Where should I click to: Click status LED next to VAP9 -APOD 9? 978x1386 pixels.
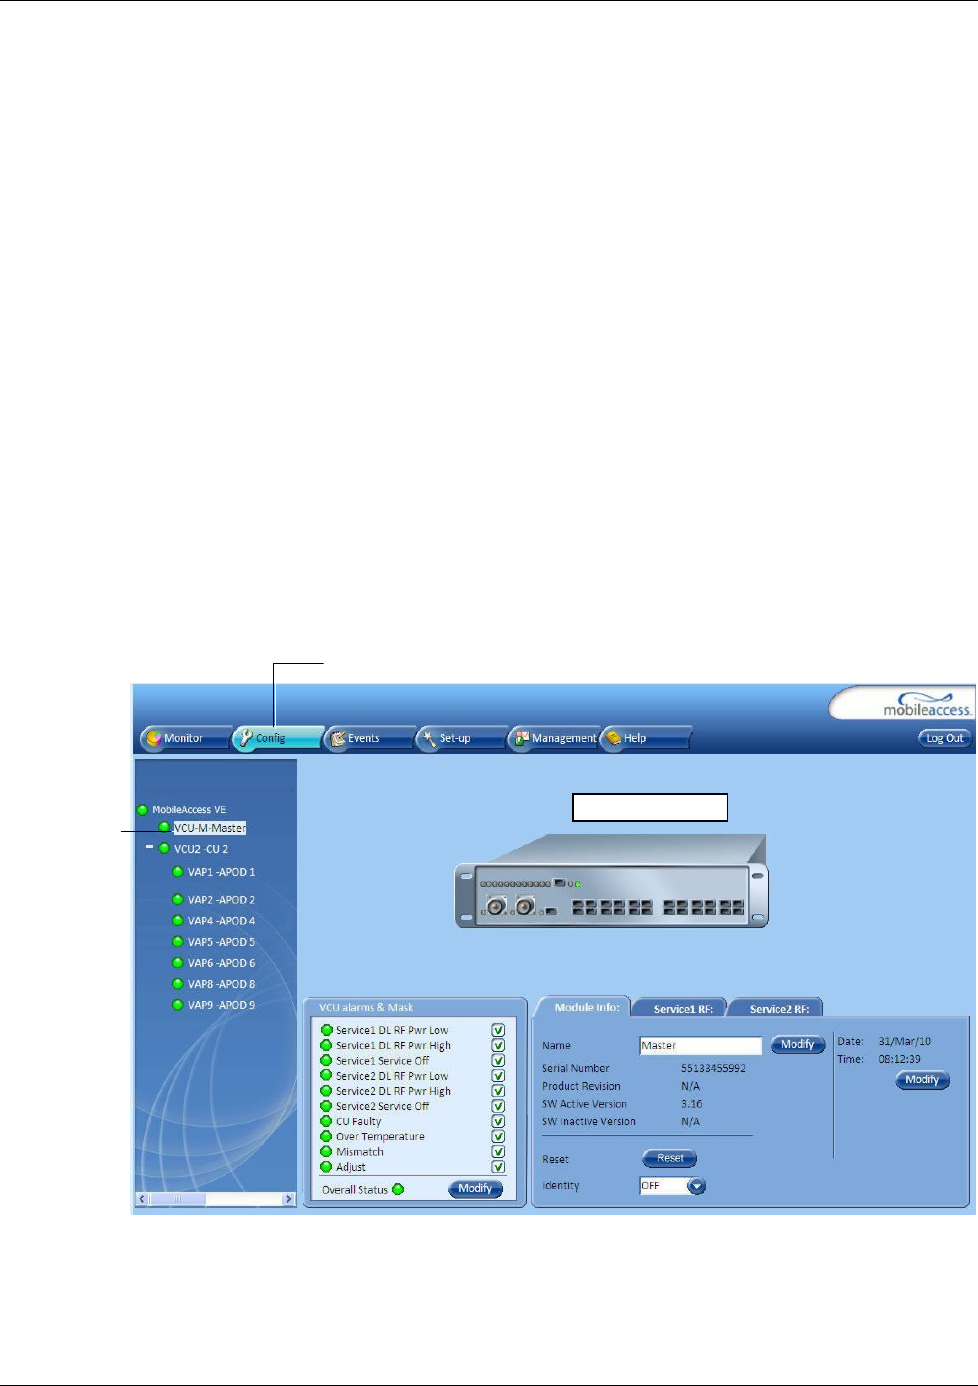(x=178, y=1004)
